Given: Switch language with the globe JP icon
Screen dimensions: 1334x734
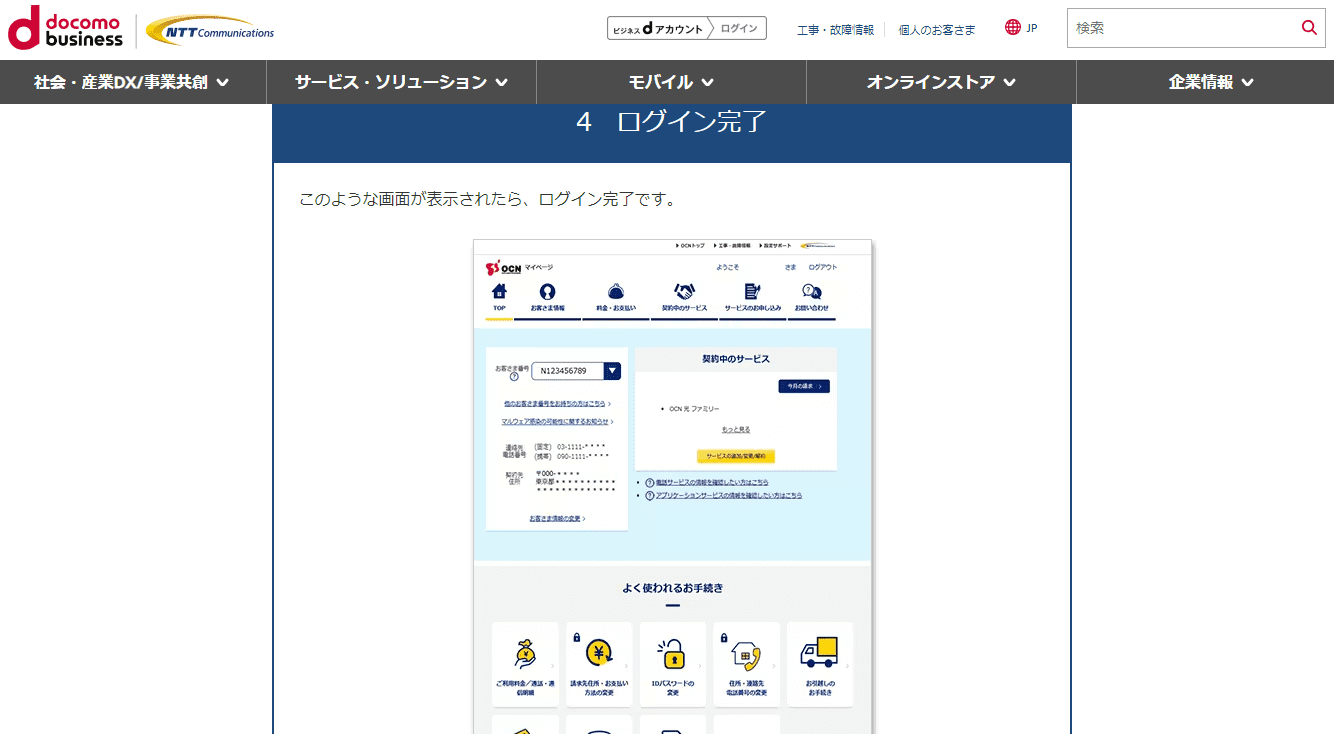Looking at the screenshot, I should [1021, 28].
